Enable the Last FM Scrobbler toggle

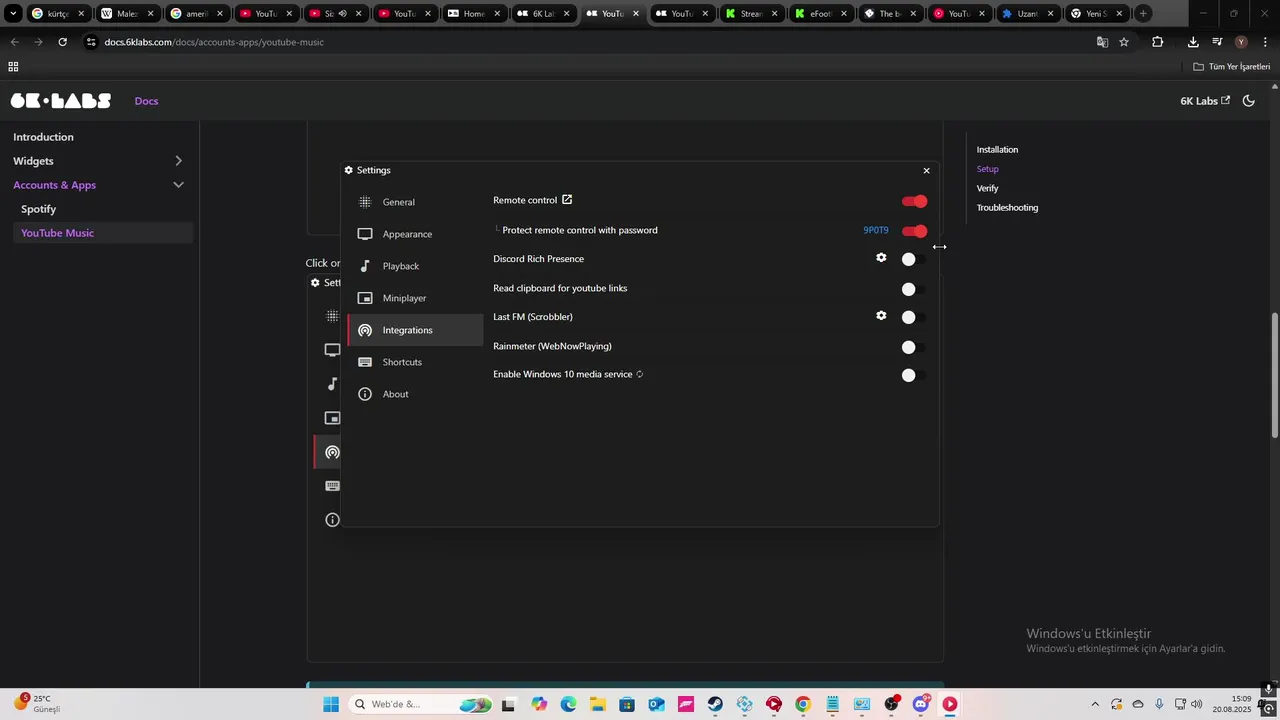tap(914, 317)
